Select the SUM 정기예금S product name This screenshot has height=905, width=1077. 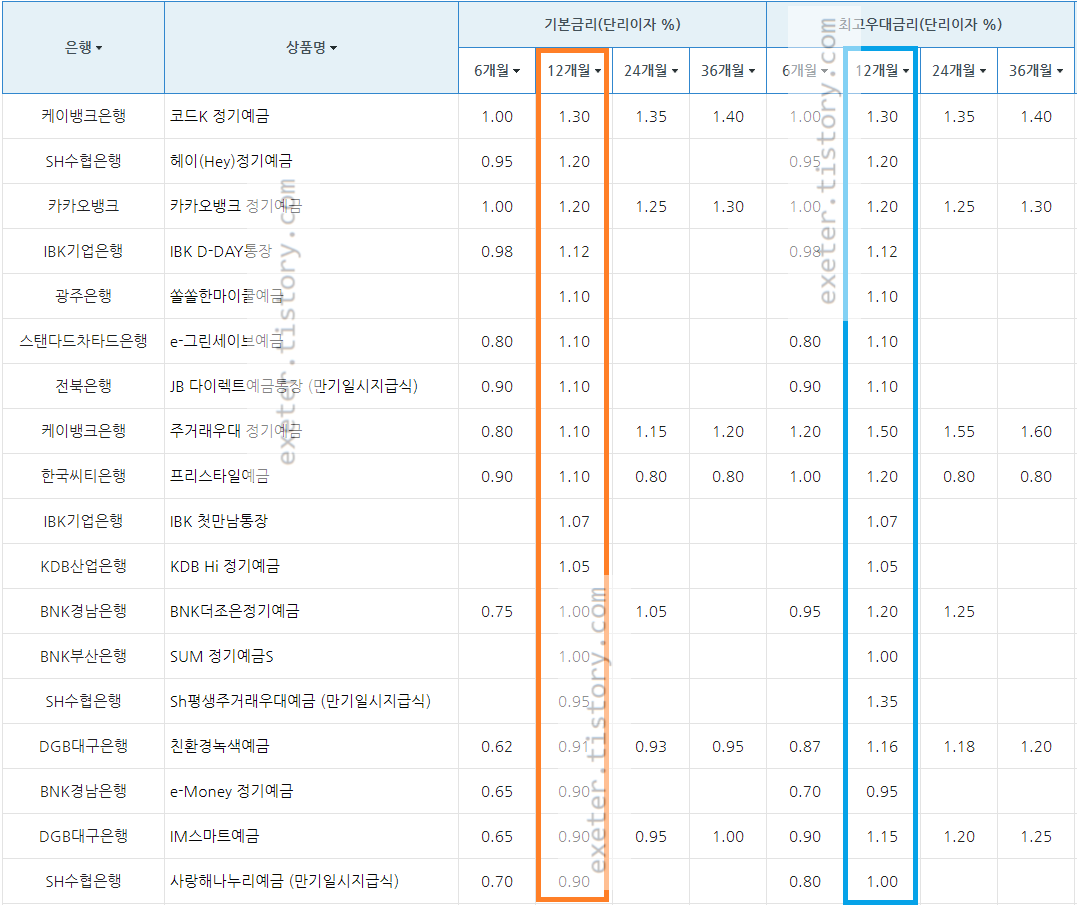coord(221,656)
